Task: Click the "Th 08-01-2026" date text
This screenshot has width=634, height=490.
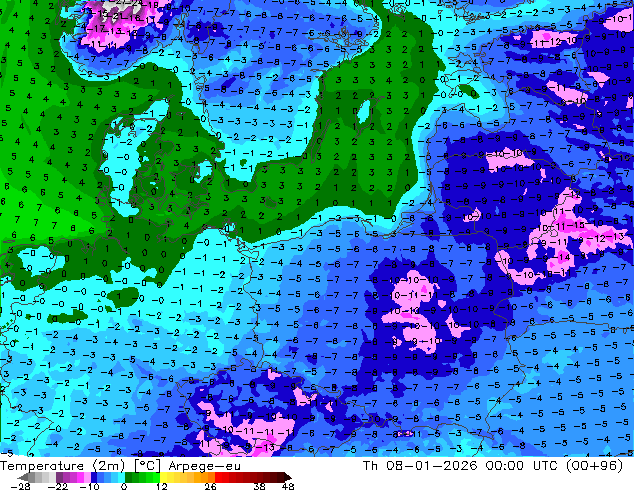Action: pyautogui.click(x=420, y=466)
